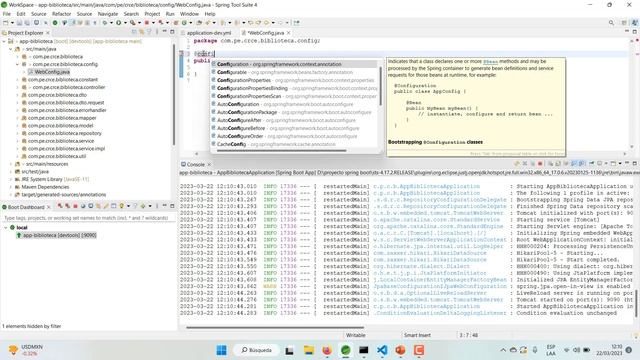Open the Window menu
The image size is (640, 360).
coord(189,14)
